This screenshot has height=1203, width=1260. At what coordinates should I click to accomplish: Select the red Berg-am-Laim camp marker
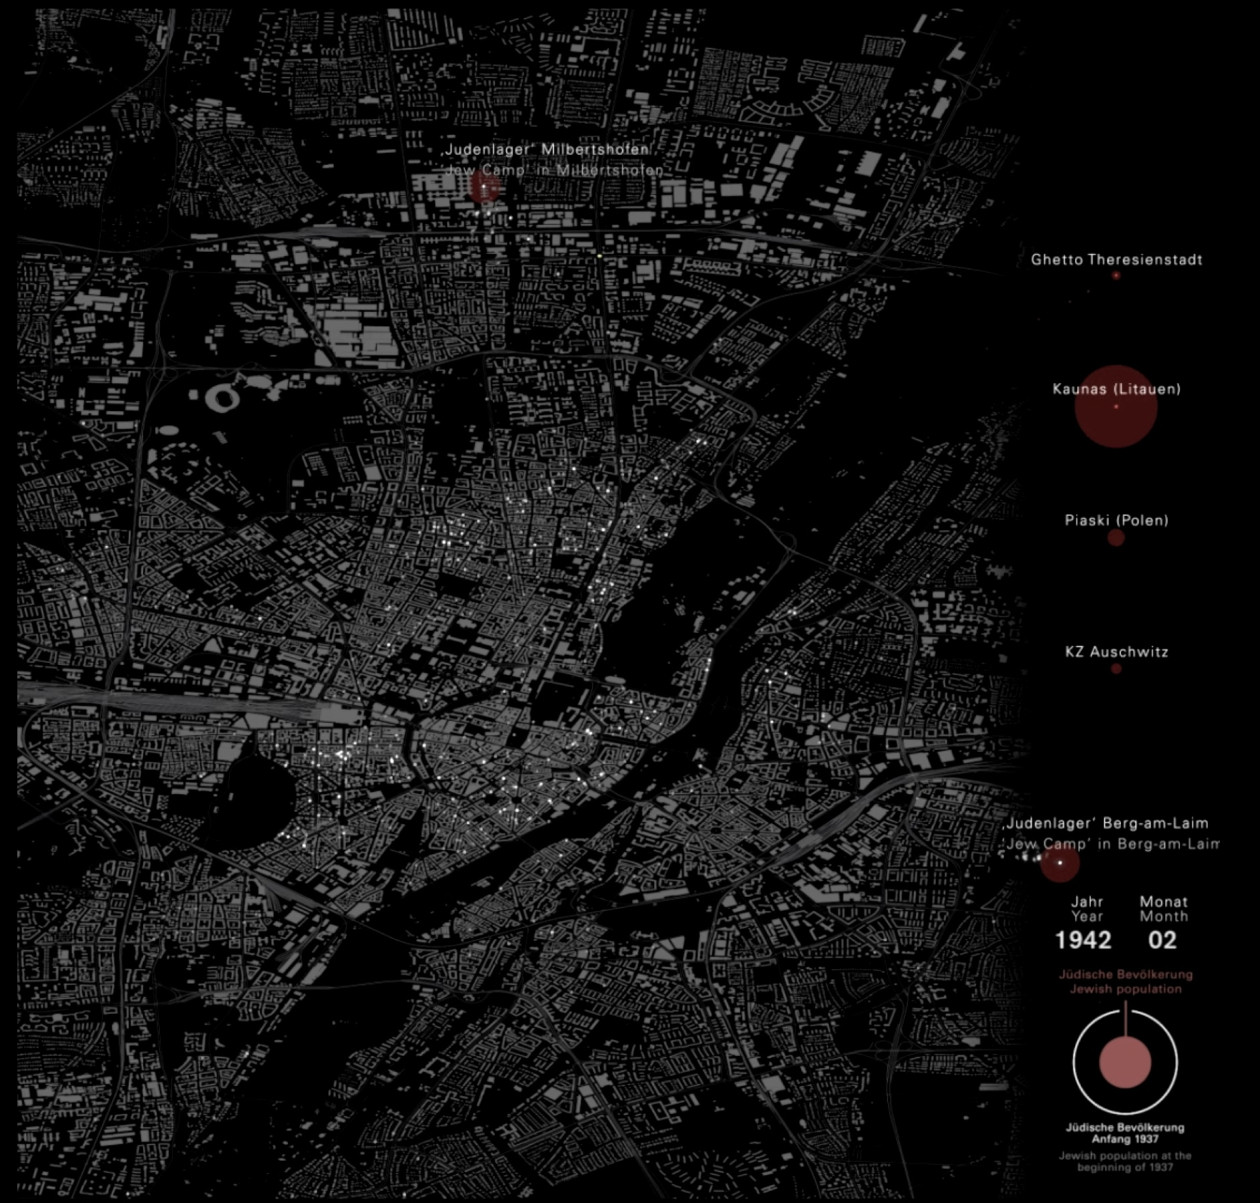coord(1060,862)
